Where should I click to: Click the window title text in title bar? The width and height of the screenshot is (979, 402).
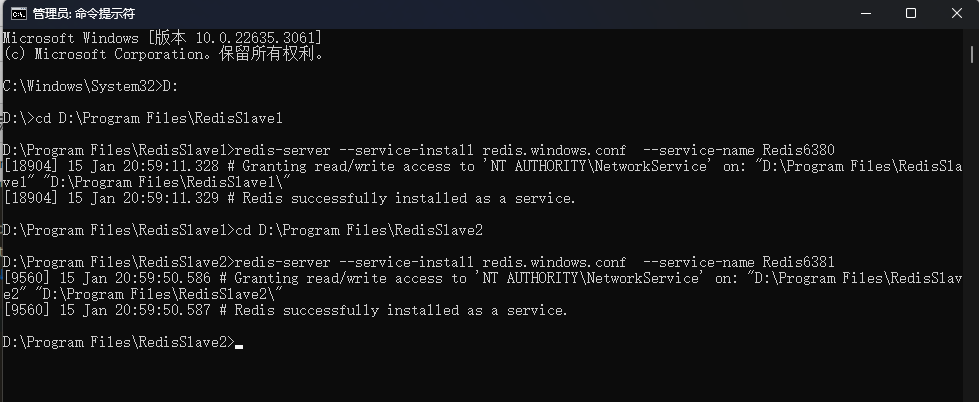(x=83, y=14)
